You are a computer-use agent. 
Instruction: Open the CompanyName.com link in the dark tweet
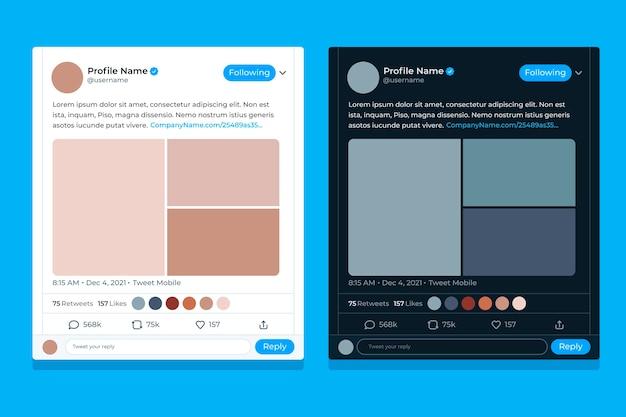pos(502,125)
